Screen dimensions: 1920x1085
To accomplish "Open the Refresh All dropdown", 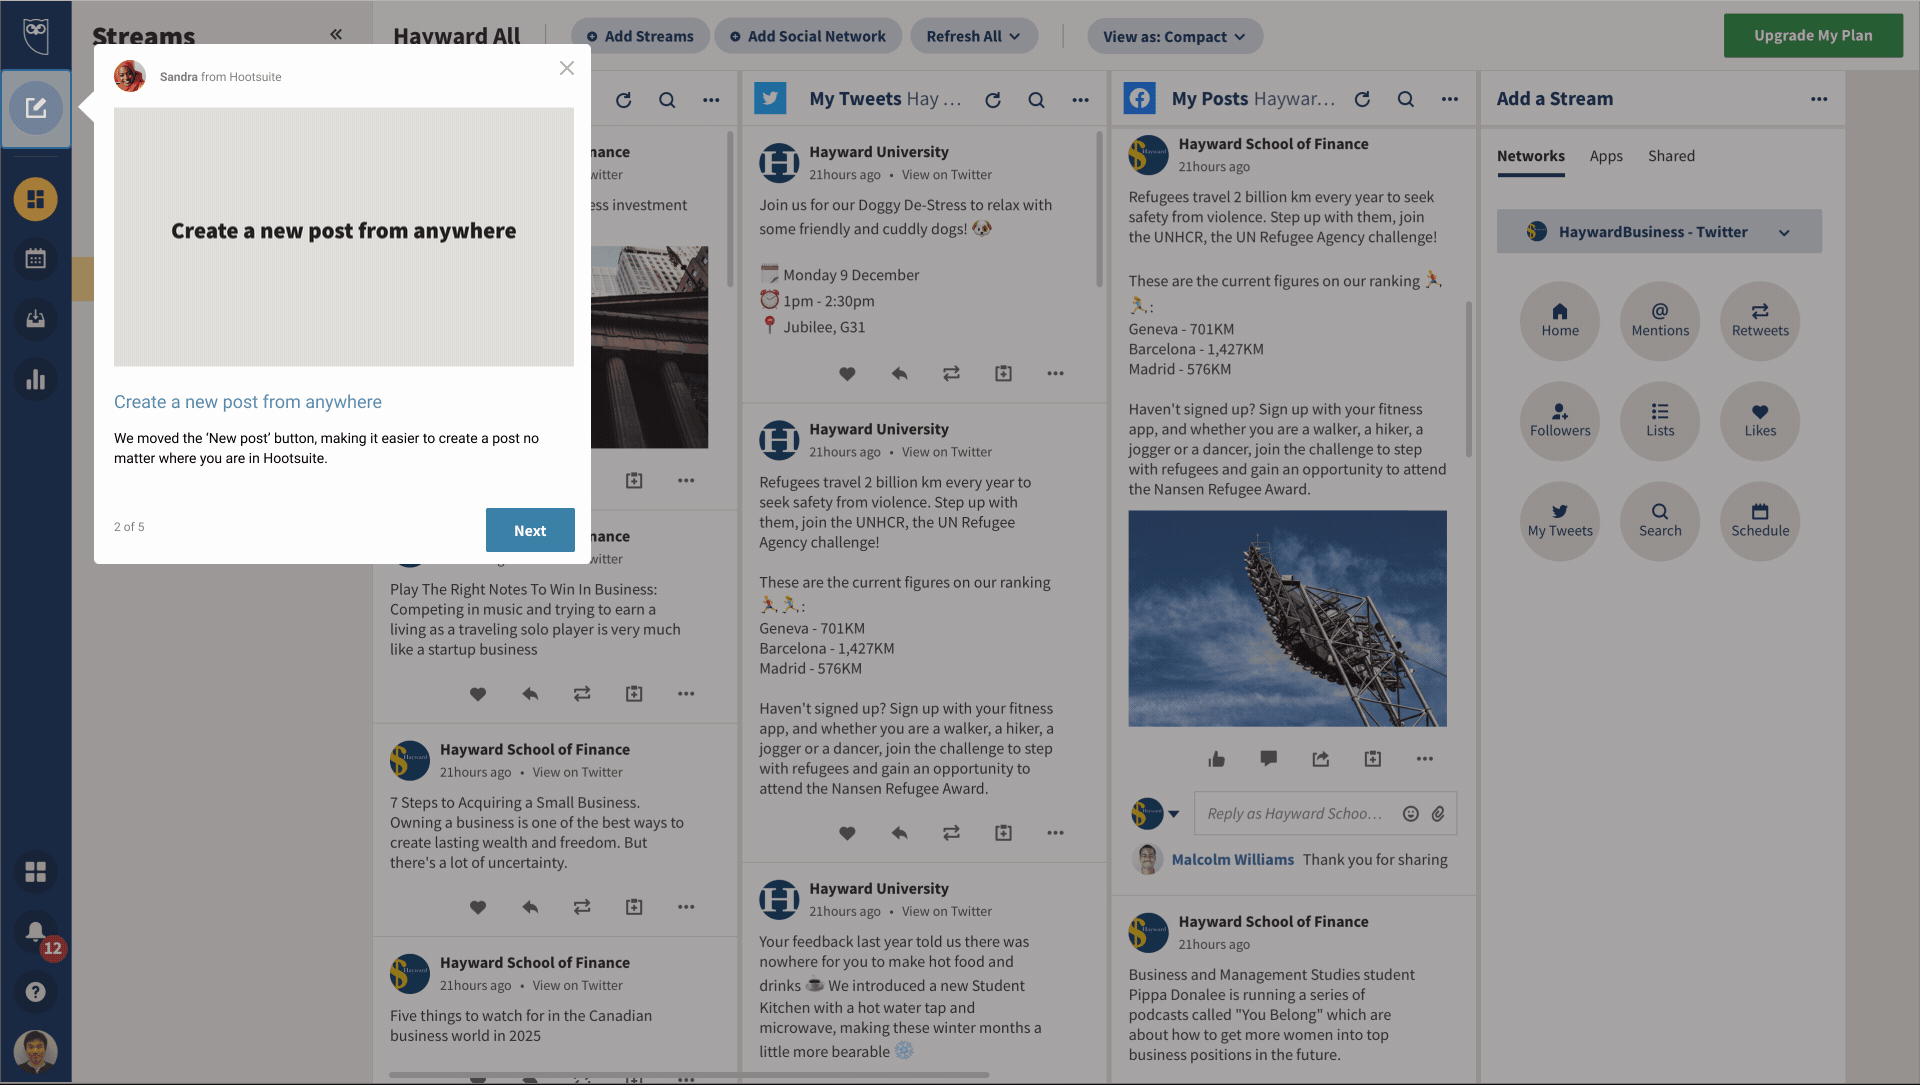I will 973,36.
